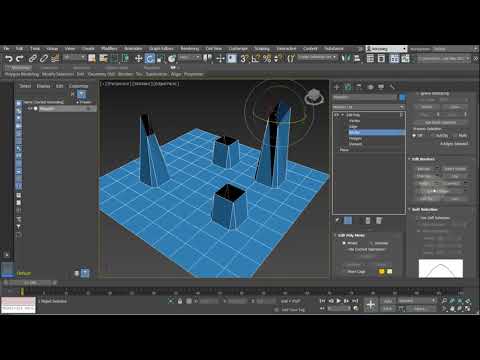Toggle the Scene Explorer icon
480x360 pixels.
click(x=370, y=59)
